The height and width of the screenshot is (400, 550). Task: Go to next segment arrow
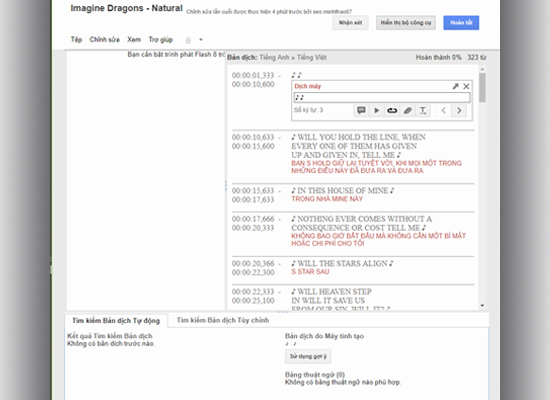point(459,111)
